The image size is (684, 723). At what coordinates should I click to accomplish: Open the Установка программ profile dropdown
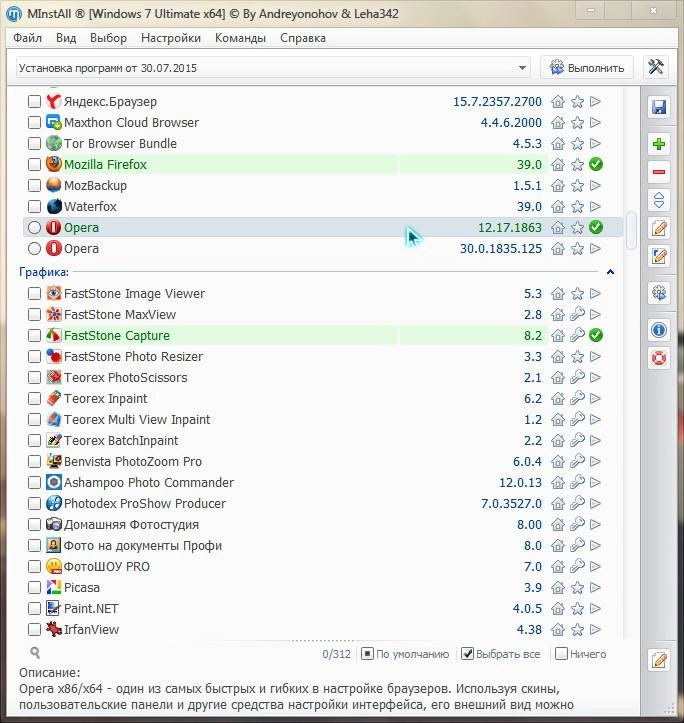[273, 68]
